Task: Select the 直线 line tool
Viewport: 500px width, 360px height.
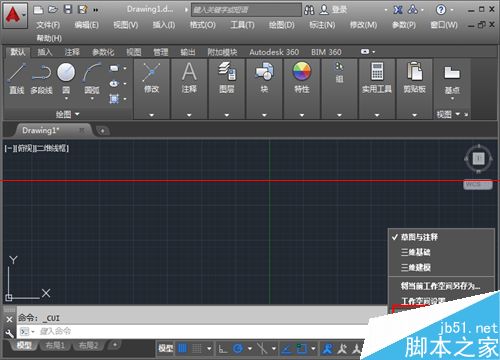Action: click(17, 79)
